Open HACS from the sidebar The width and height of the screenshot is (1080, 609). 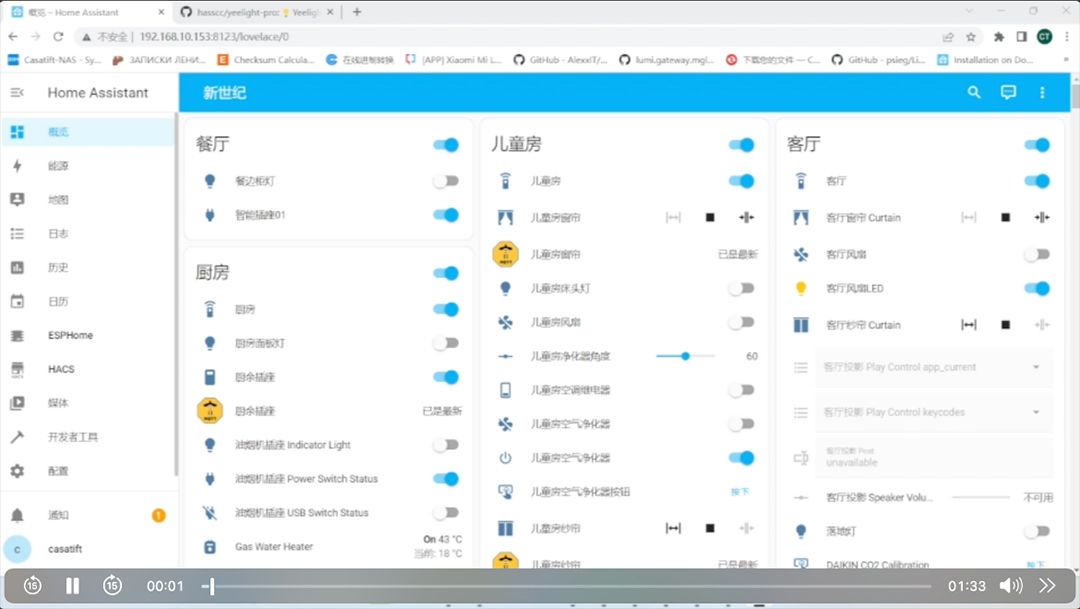coord(61,369)
